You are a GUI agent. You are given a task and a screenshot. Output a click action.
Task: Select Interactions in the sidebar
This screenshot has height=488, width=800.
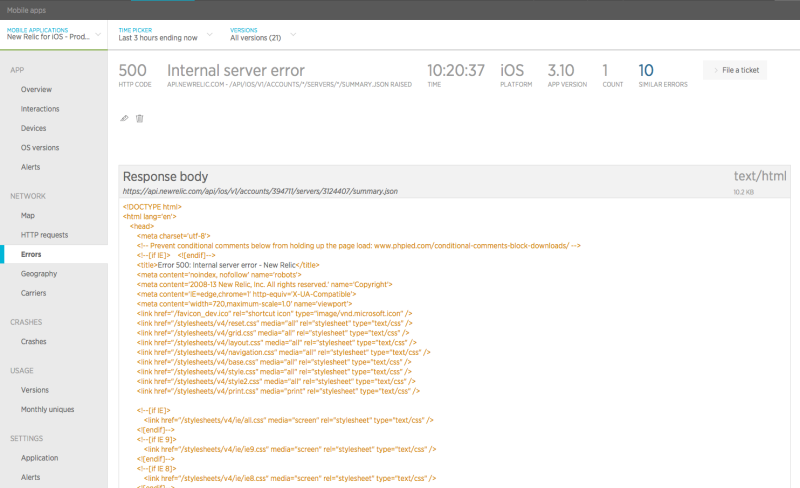pos(40,109)
